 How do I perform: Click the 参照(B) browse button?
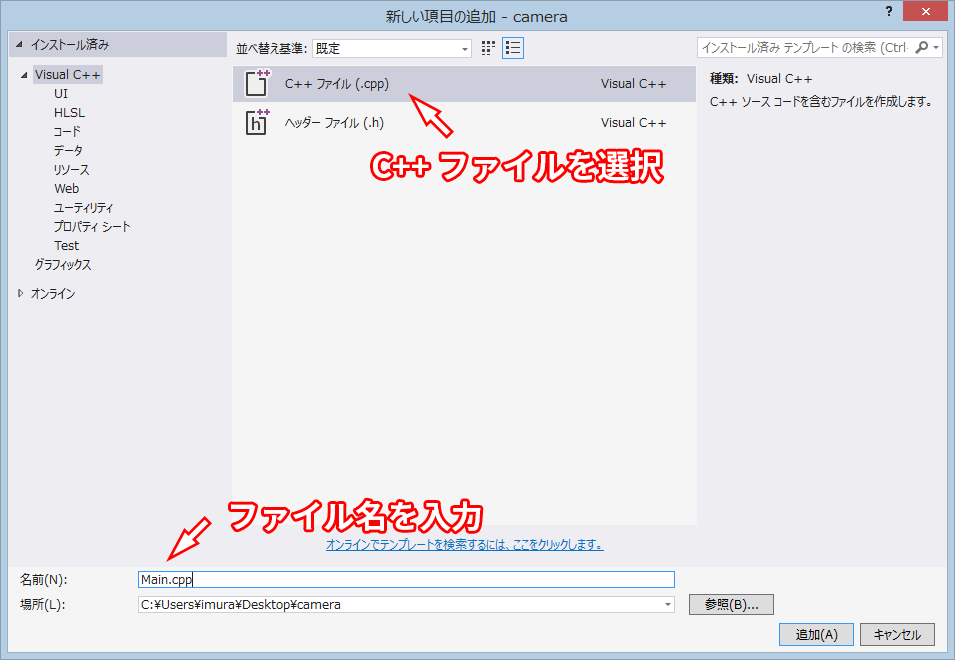(729, 604)
